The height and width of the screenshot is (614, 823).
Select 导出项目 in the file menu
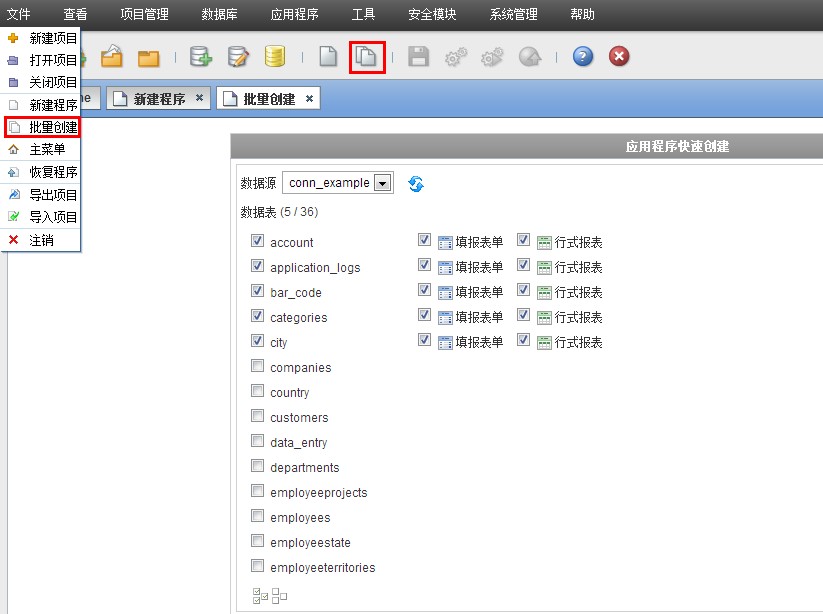pyautogui.click(x=48, y=194)
